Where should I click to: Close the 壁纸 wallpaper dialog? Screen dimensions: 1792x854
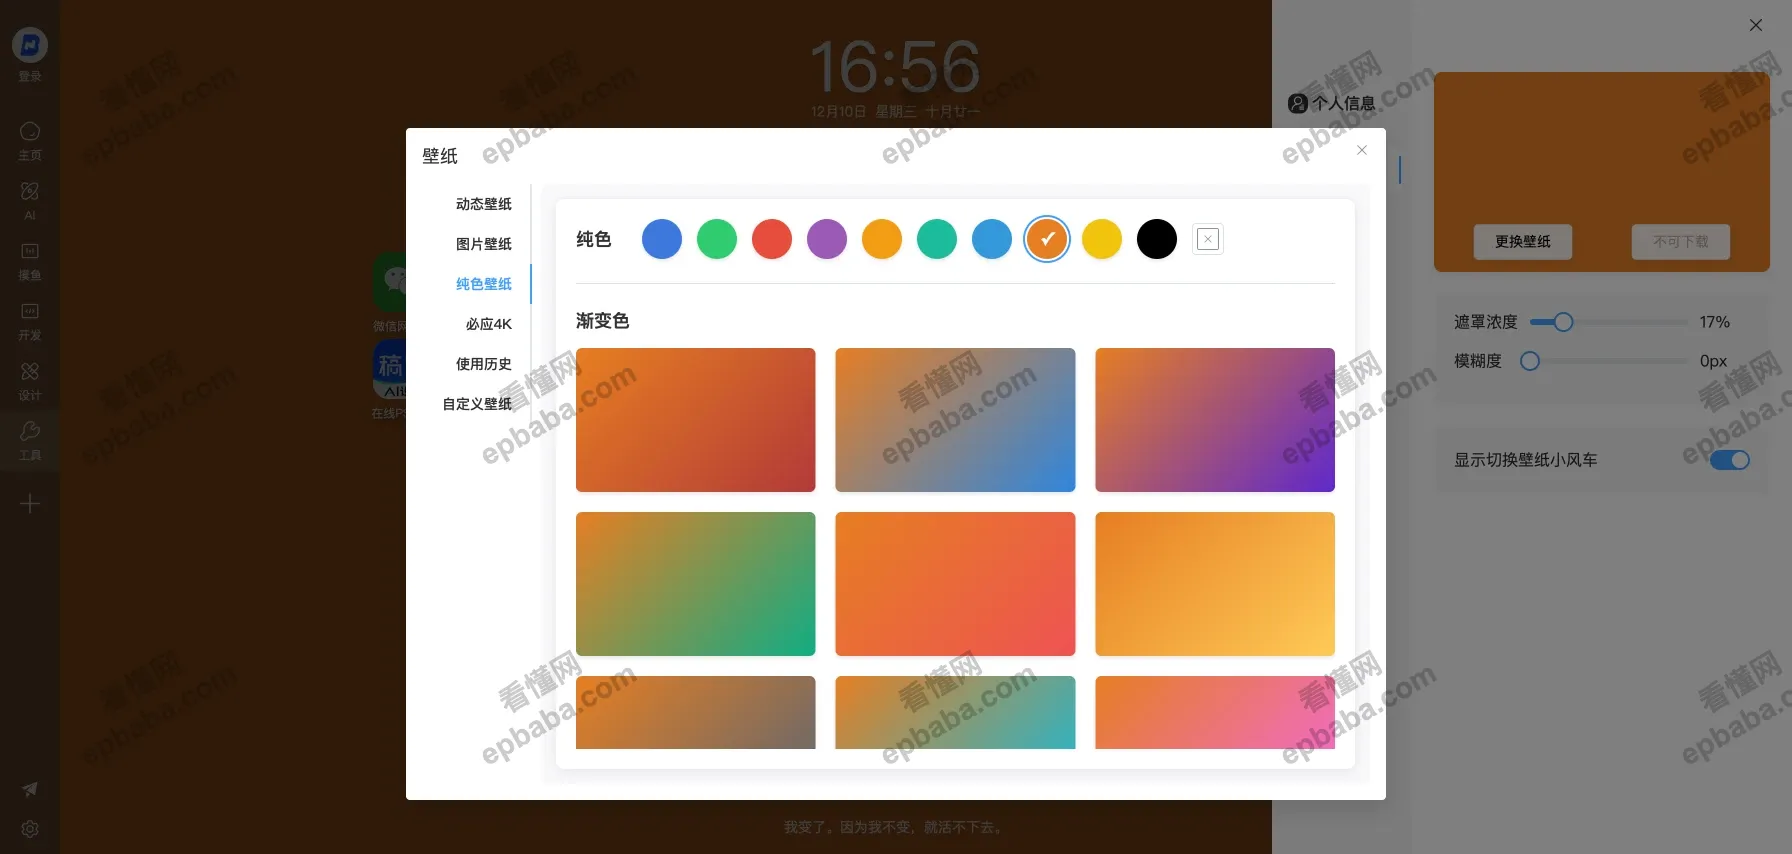pos(1361,150)
